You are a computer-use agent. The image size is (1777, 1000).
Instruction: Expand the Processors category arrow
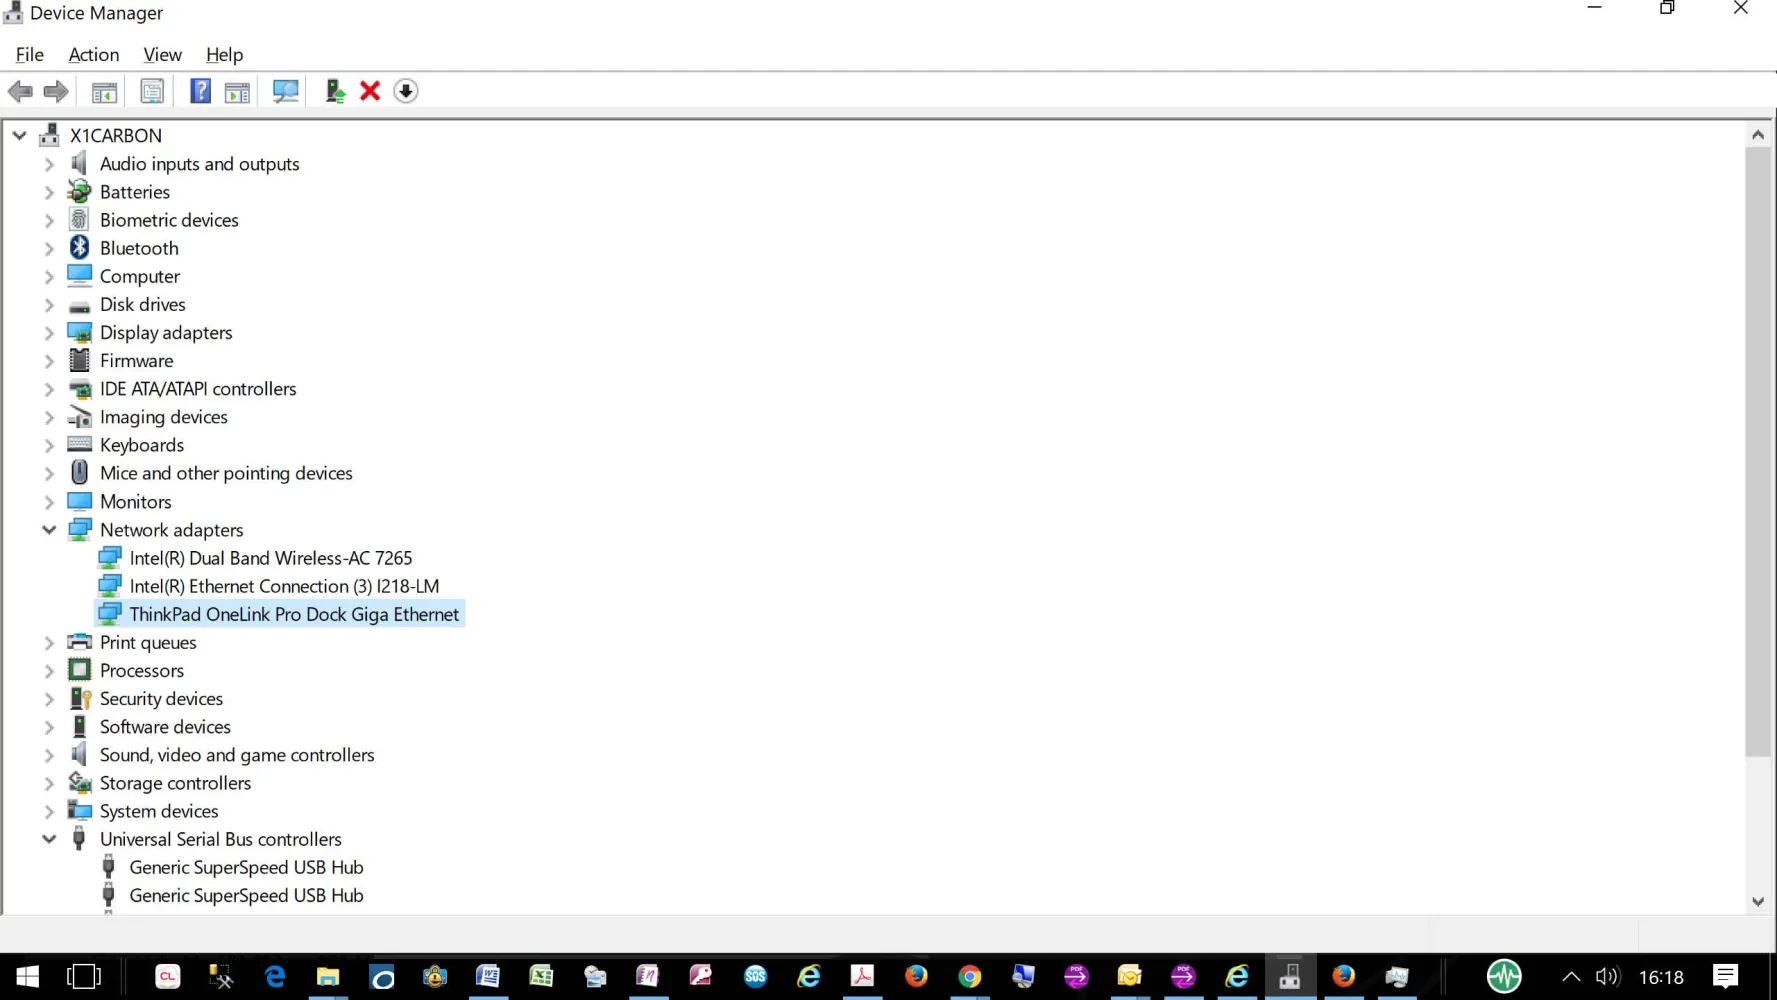(x=49, y=671)
